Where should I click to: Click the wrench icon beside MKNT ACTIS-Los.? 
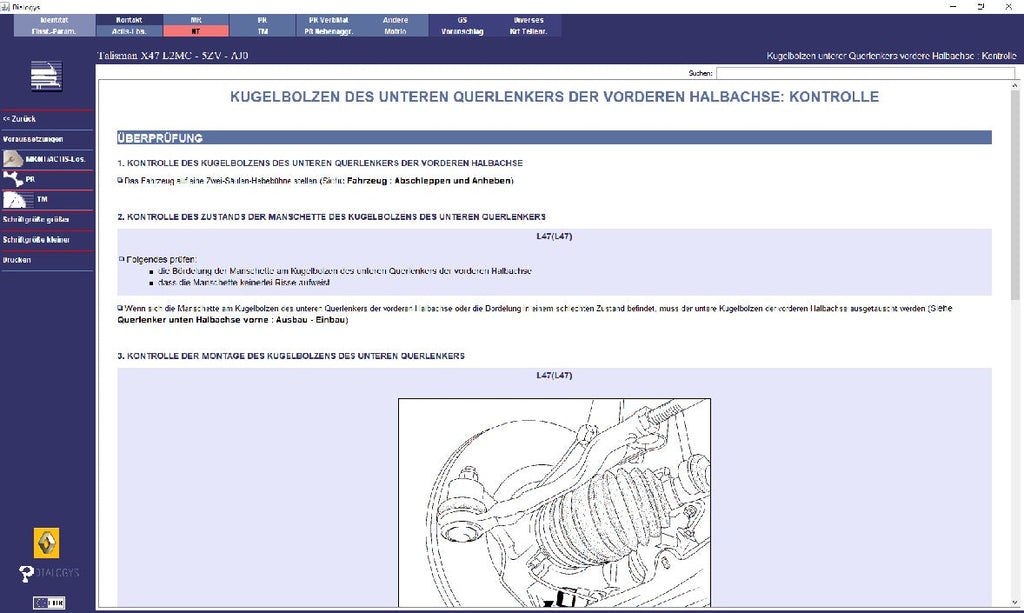[12, 159]
